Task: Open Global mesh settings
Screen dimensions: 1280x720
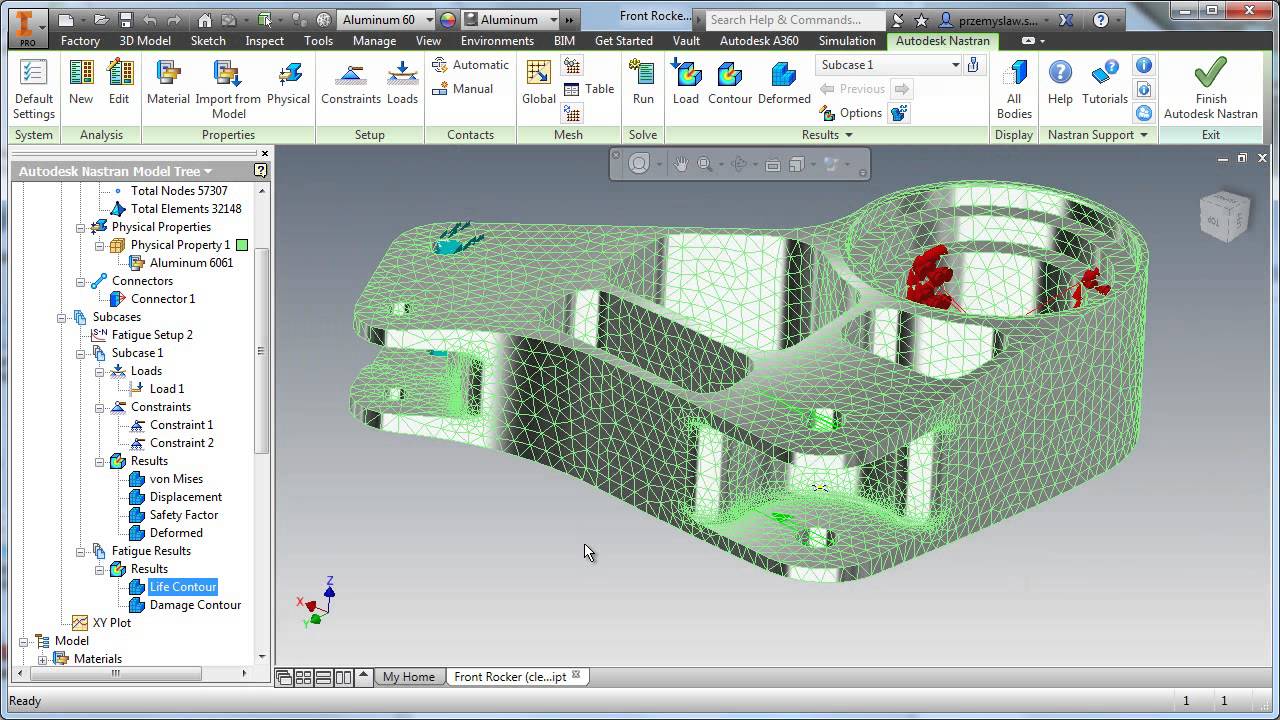Action: [539, 82]
